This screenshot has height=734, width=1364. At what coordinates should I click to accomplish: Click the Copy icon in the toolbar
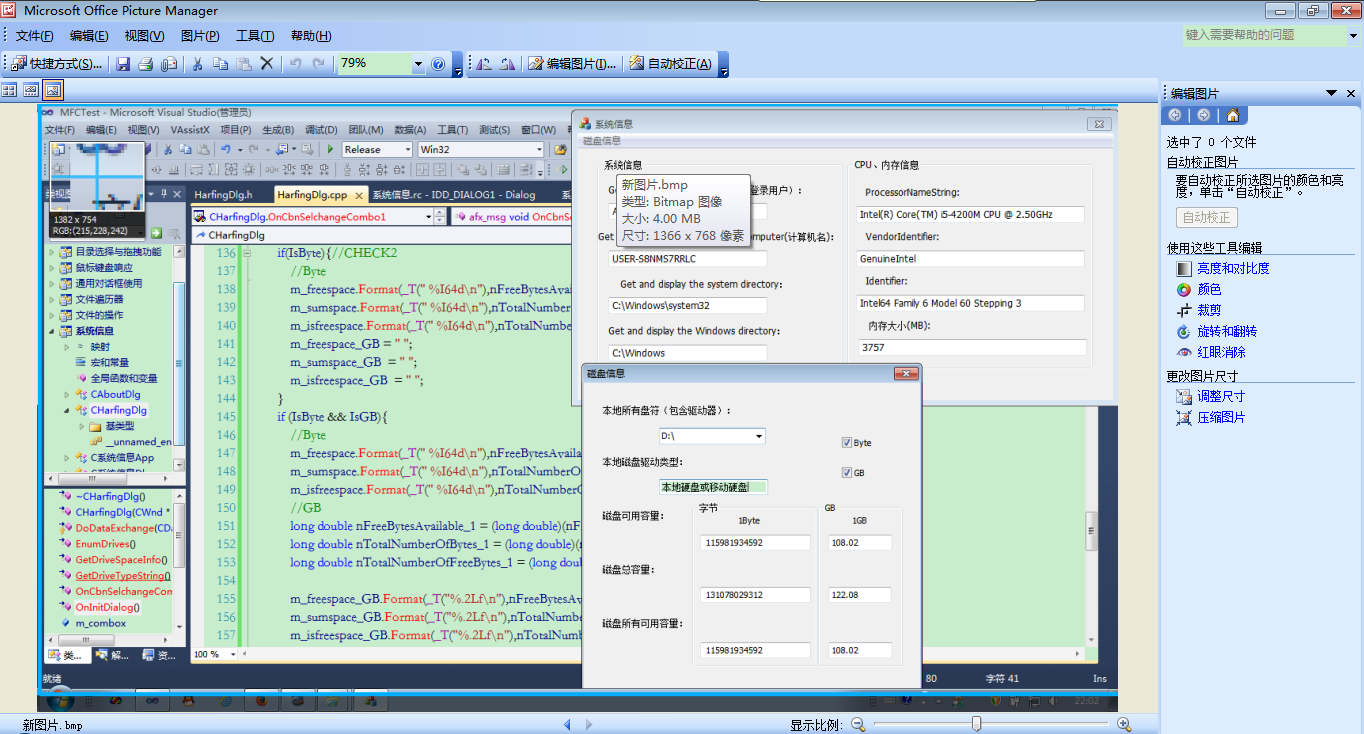click(x=221, y=64)
